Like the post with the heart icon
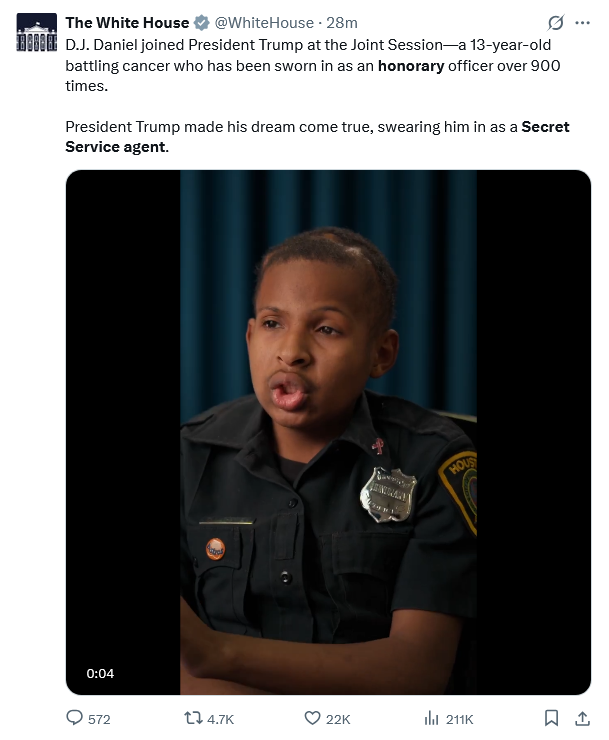 [311, 718]
